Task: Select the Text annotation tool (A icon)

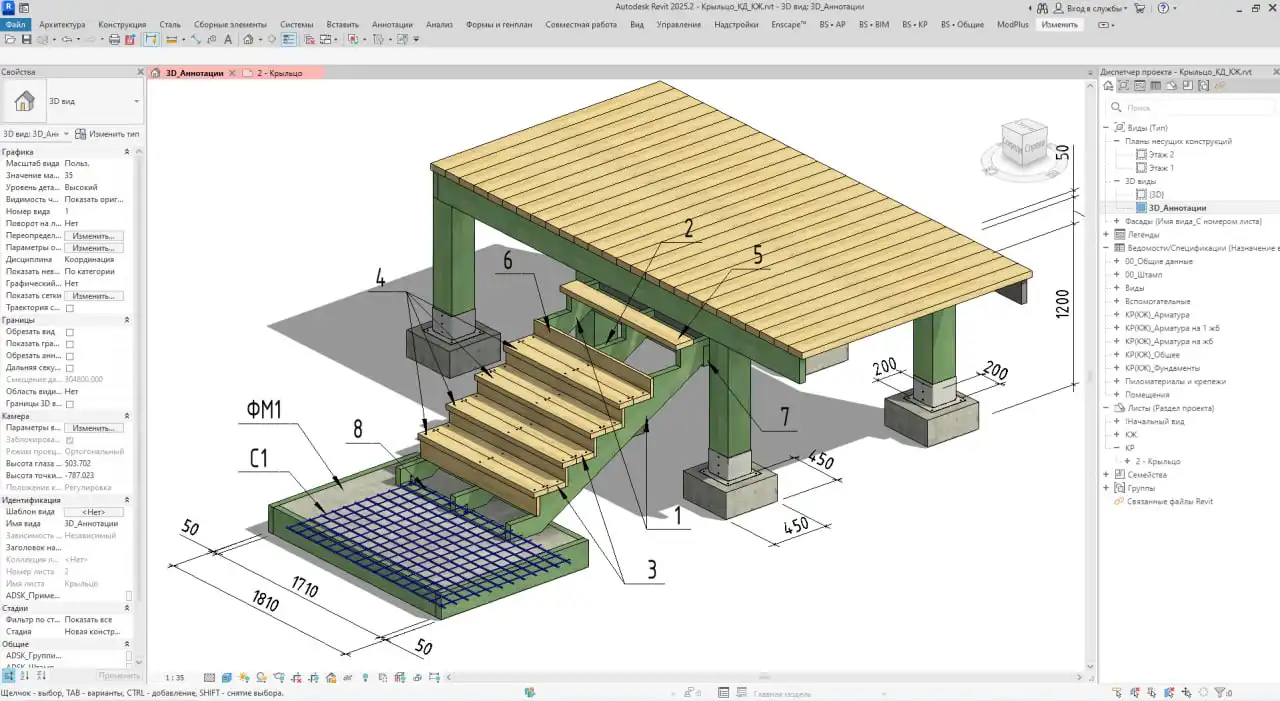Action: [229, 38]
